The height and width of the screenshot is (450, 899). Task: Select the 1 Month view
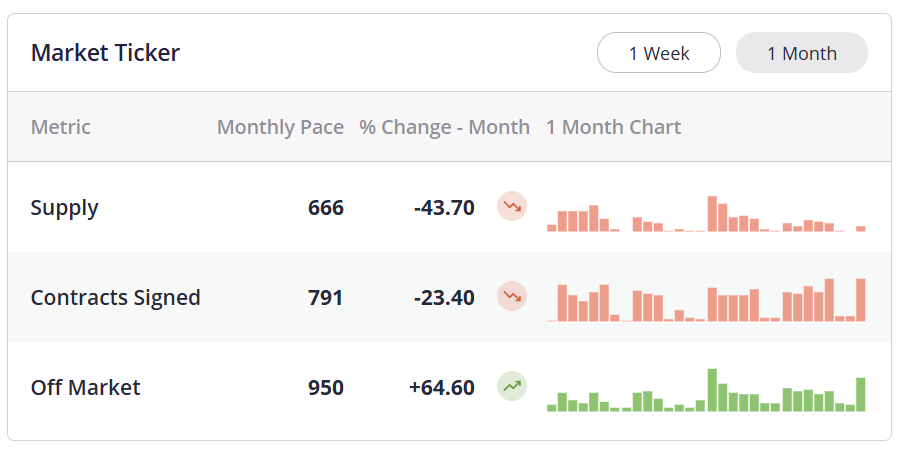tap(802, 53)
